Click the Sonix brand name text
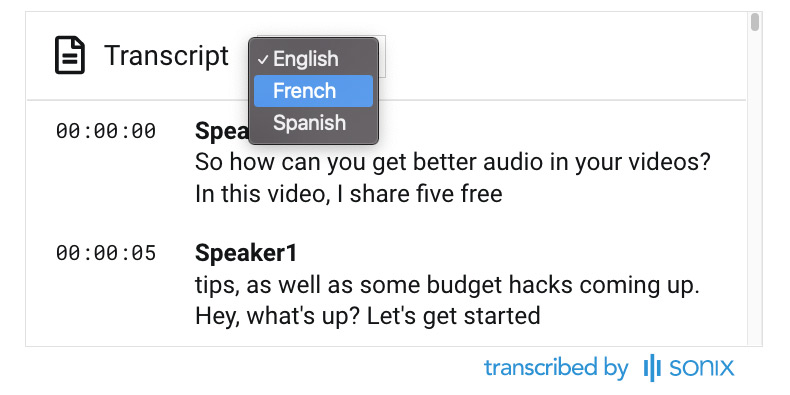 click(x=701, y=368)
